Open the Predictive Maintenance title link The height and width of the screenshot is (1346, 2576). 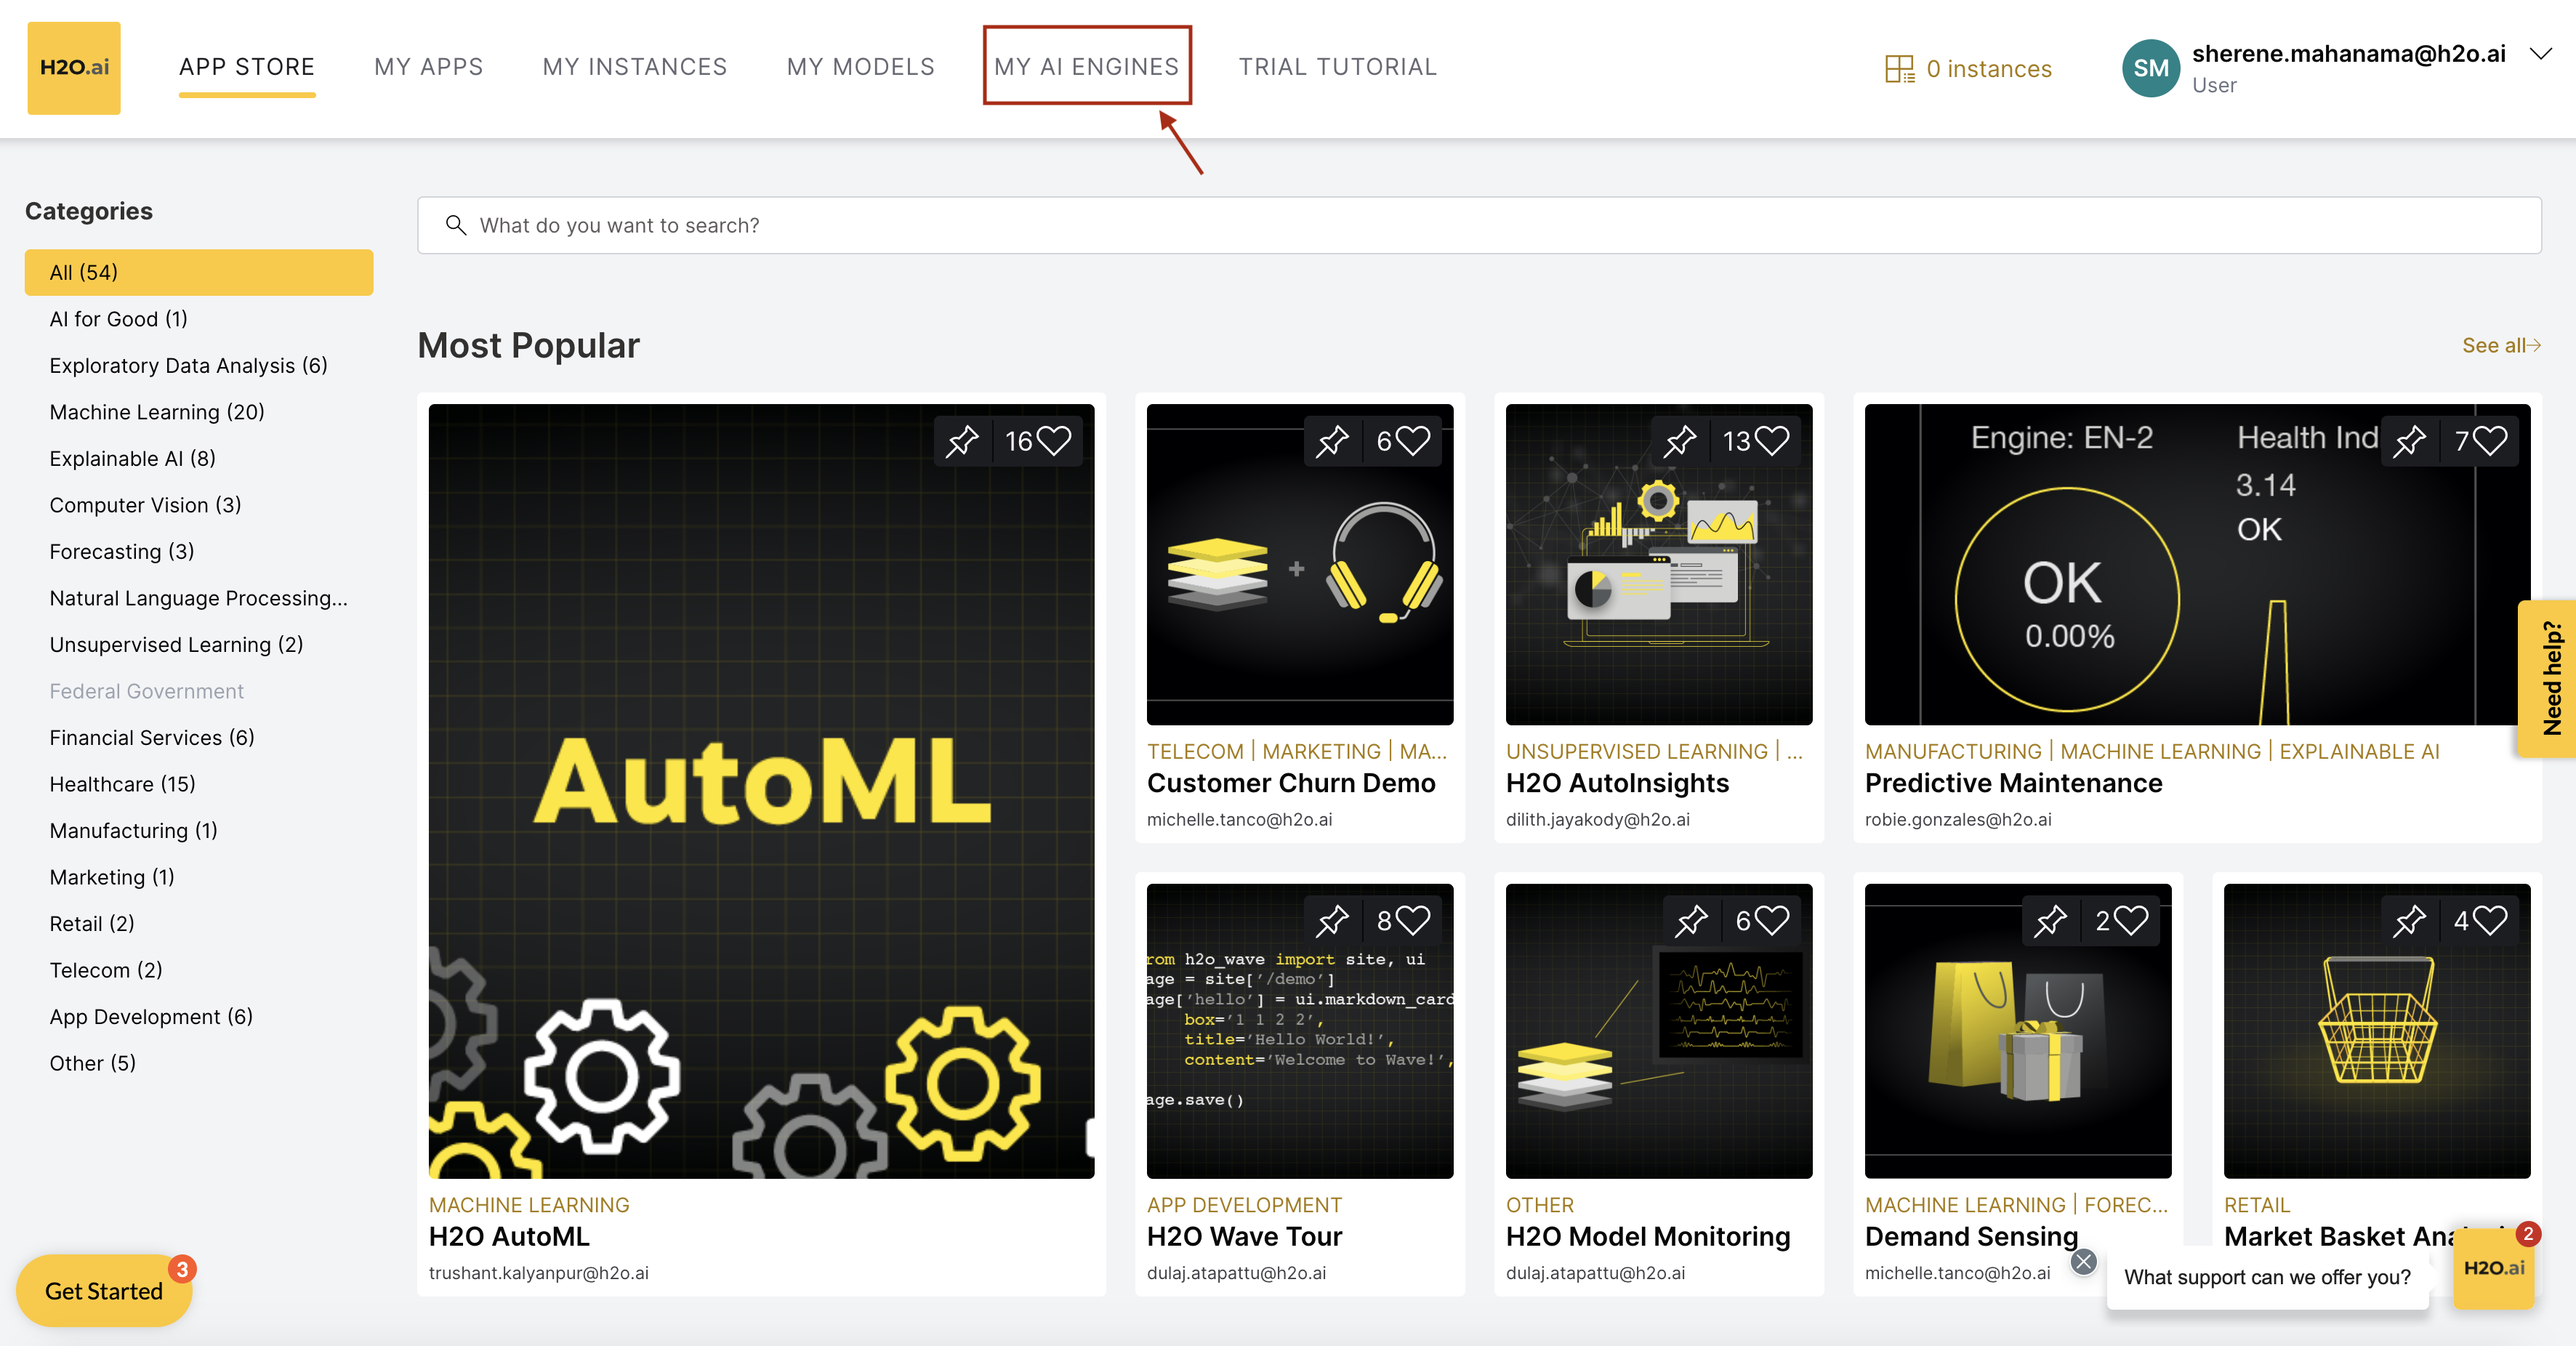tap(2013, 783)
